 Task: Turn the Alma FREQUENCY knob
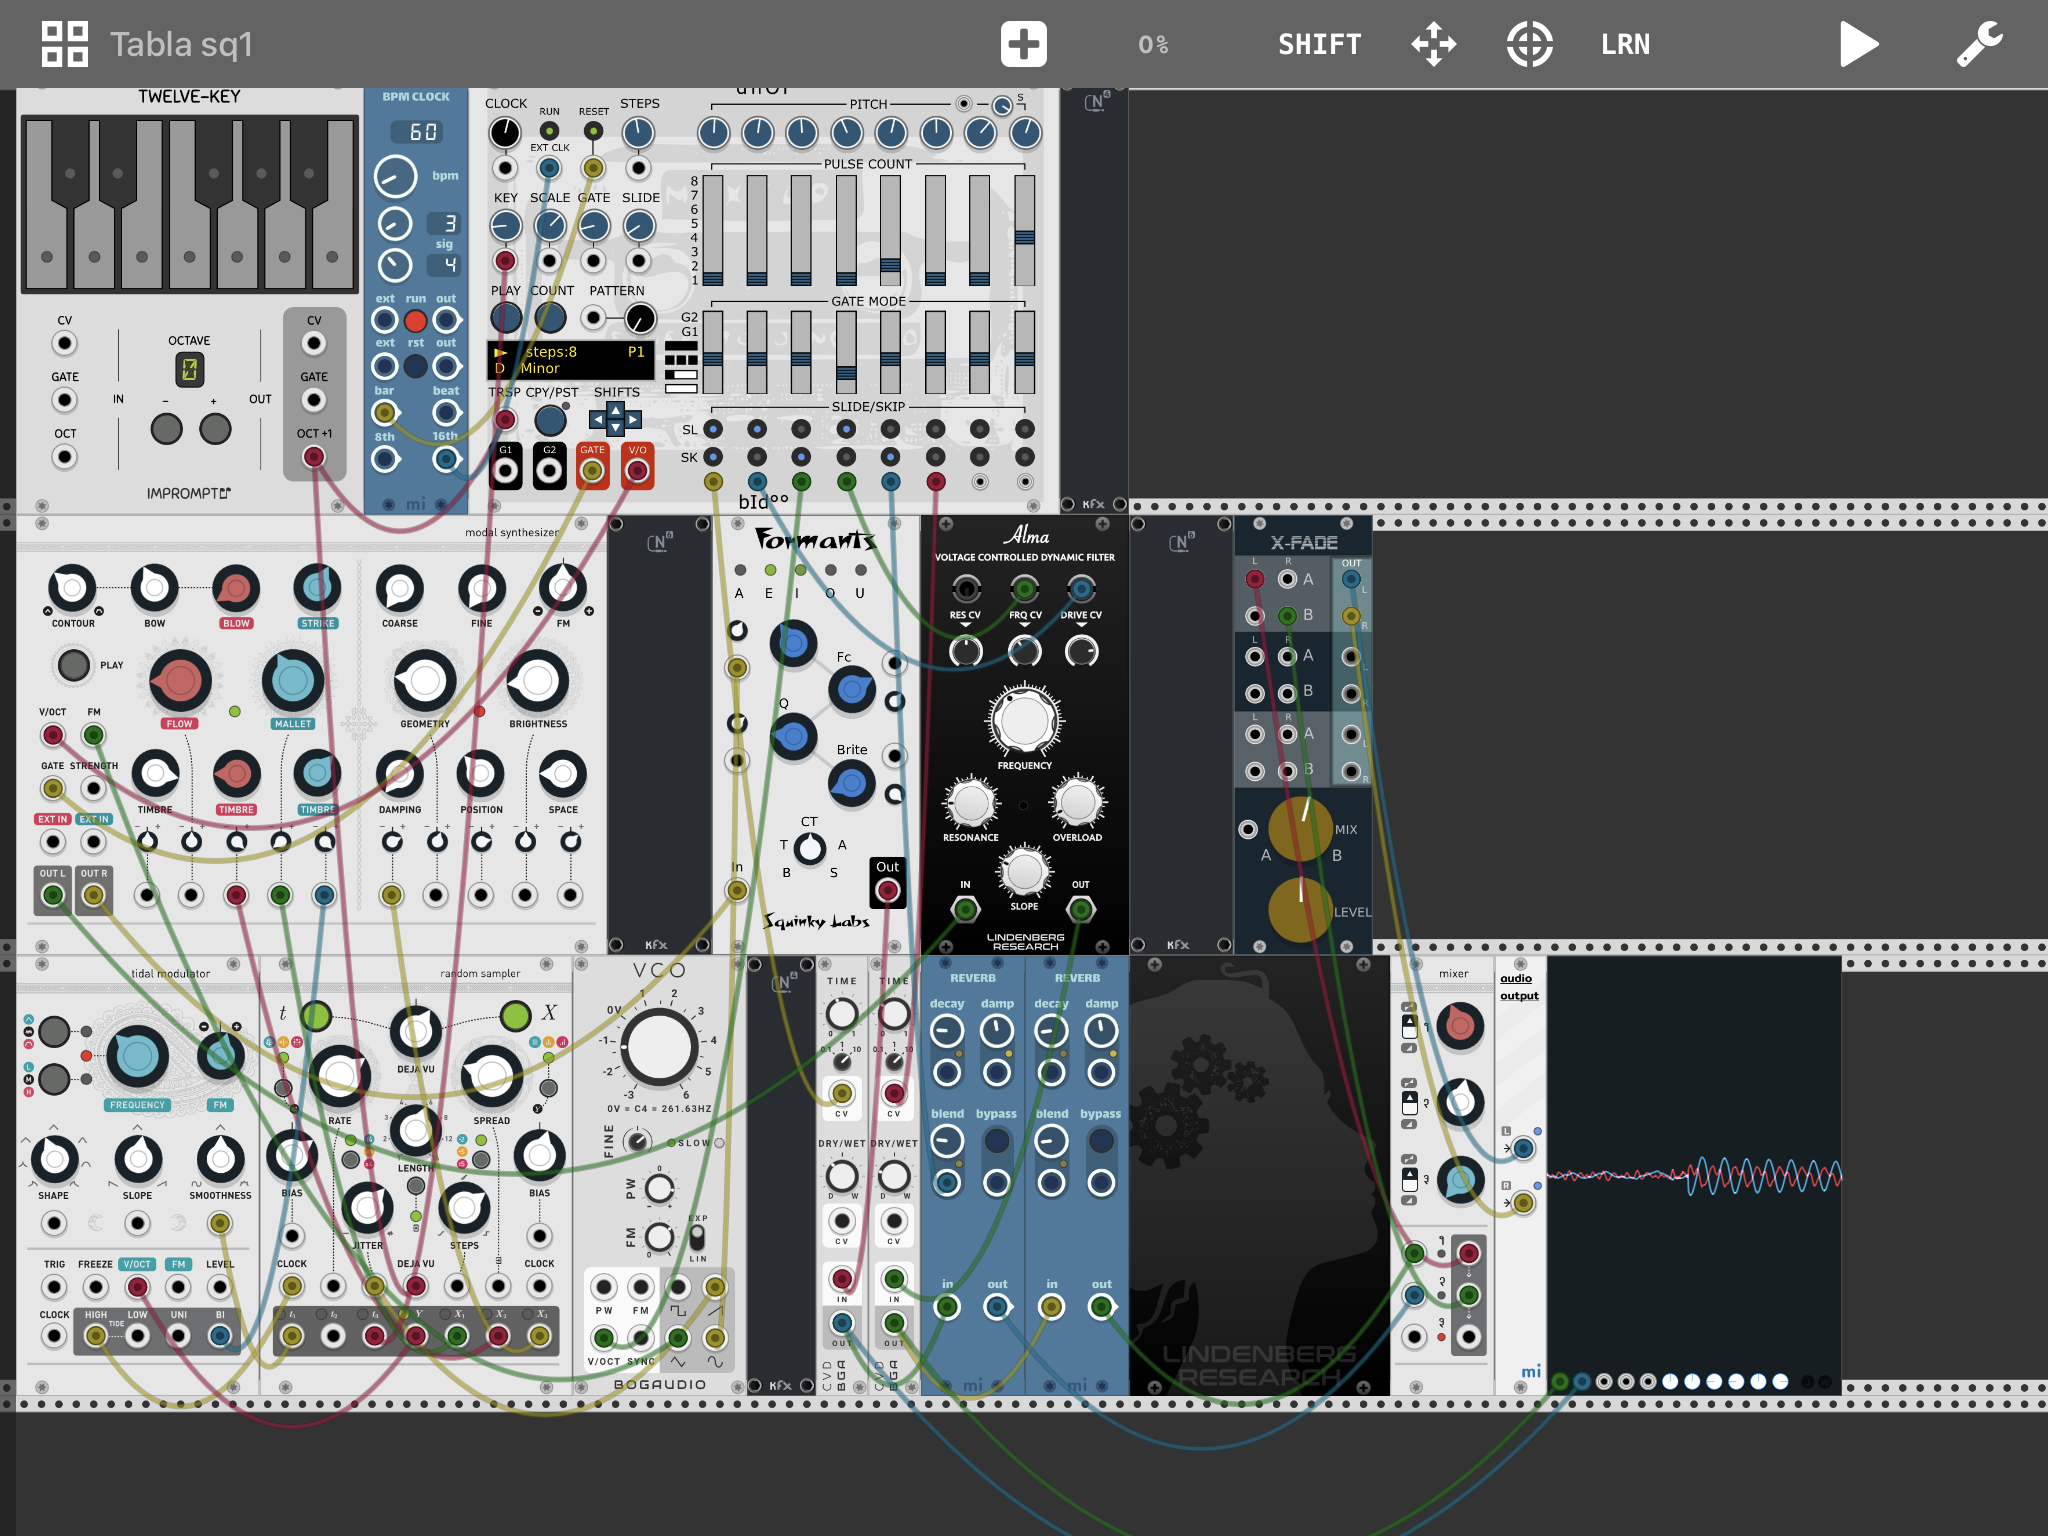tap(1024, 720)
